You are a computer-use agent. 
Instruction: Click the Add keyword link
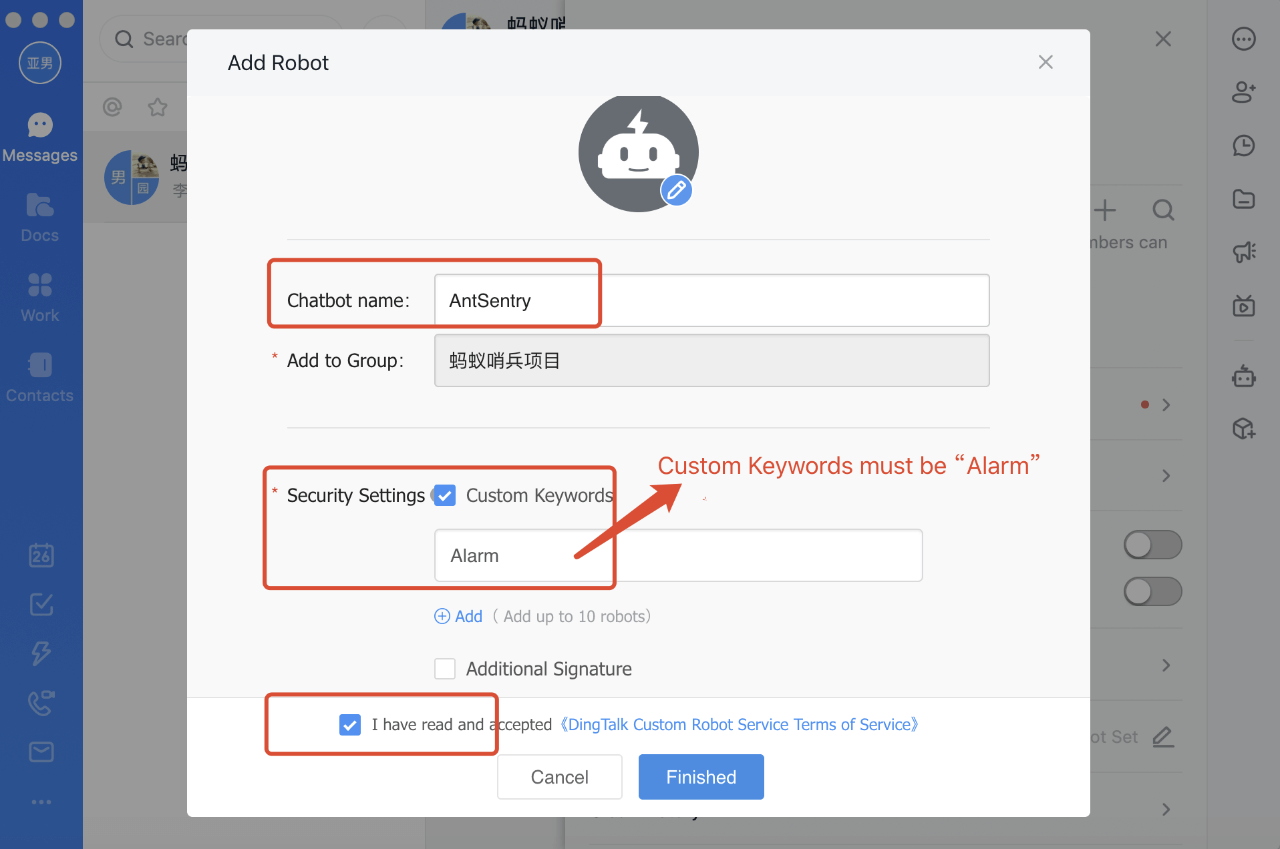click(458, 616)
